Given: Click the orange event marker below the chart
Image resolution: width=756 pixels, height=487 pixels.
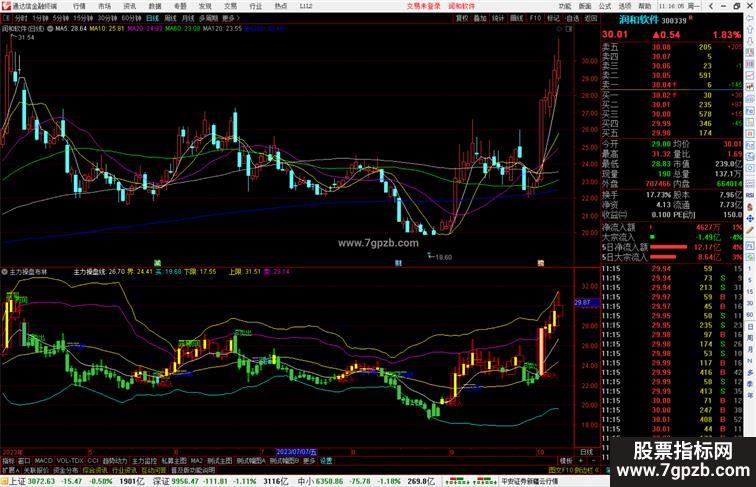Looking at the screenshot, I should pyautogui.click(x=541, y=263).
